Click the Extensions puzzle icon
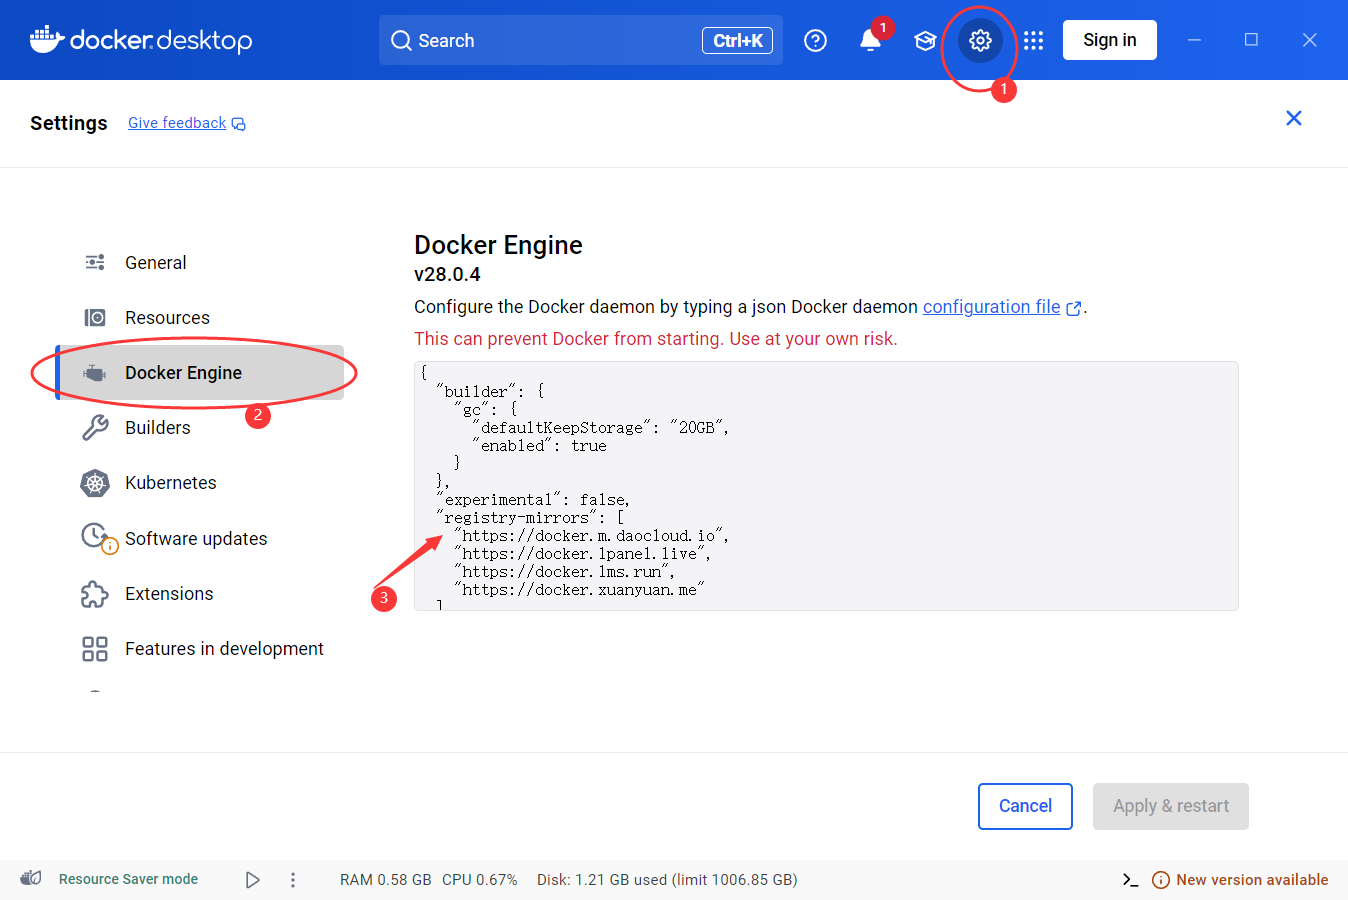1348x900 pixels. (95, 594)
